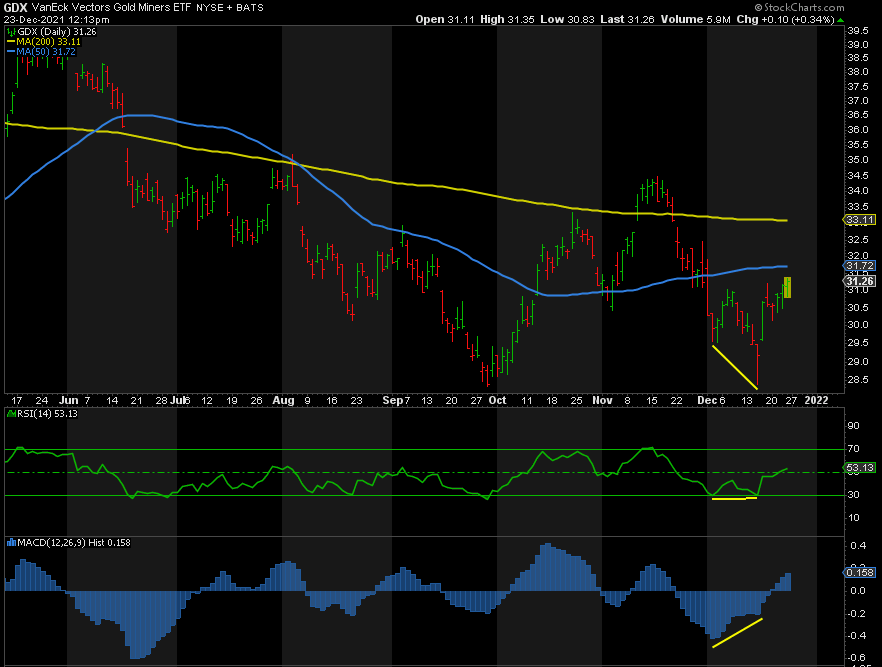The height and width of the screenshot is (667, 882).
Task: Click the 38.0 label on the price axis
Action: tap(858, 72)
